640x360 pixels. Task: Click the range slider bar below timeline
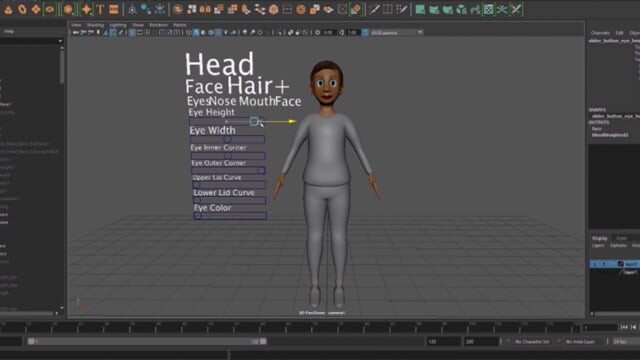click(x=147, y=341)
